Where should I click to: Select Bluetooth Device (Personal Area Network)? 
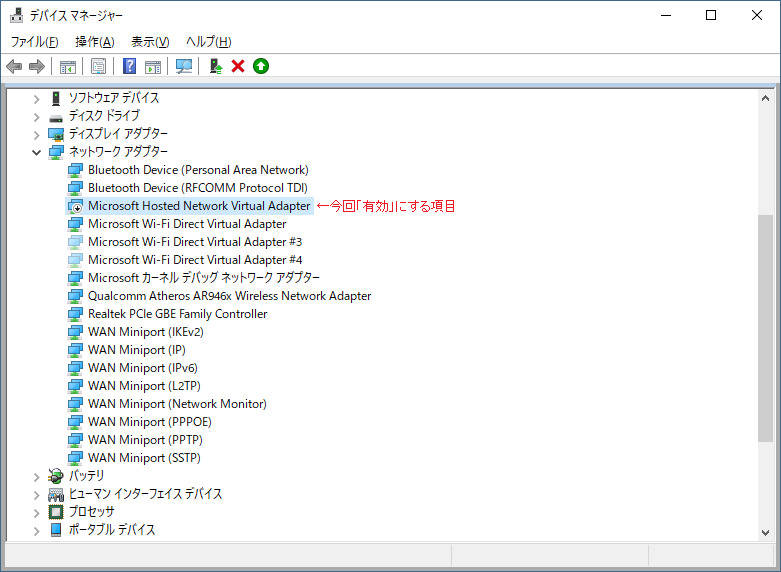pyautogui.click(x=198, y=170)
